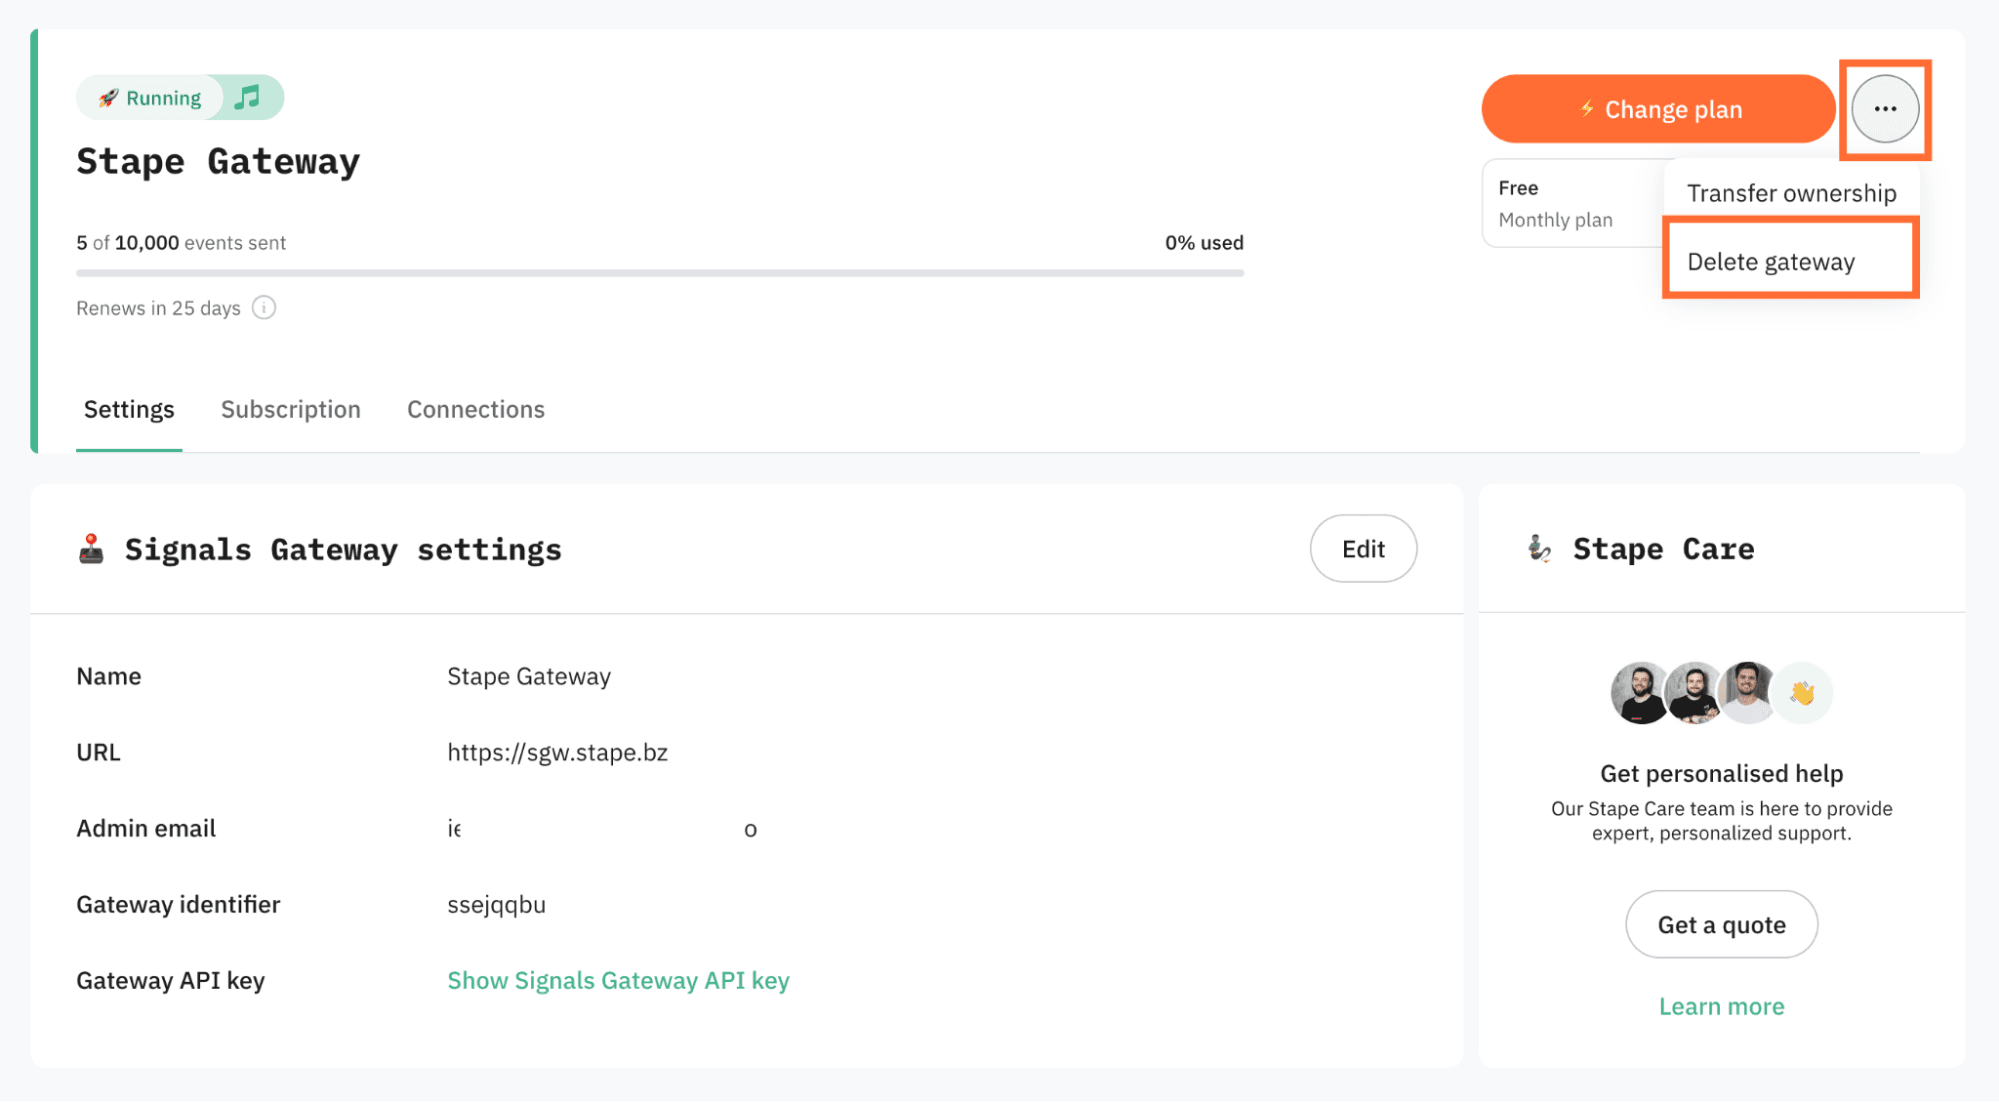Image resolution: width=1999 pixels, height=1102 pixels.
Task: Click the 'Get personalised help' heading
Action: coord(1721,773)
